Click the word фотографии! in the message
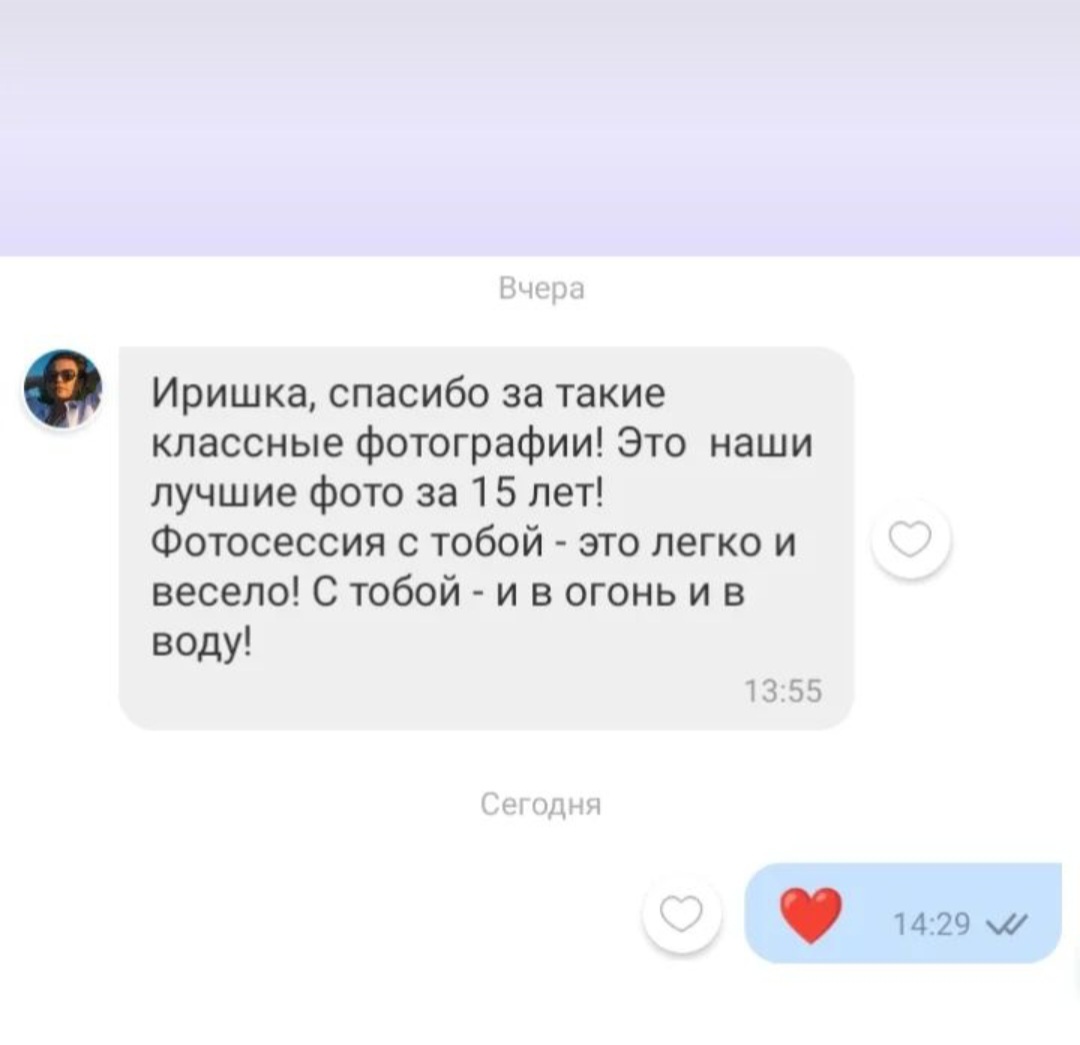The height and width of the screenshot is (1045, 1080). 481,445
